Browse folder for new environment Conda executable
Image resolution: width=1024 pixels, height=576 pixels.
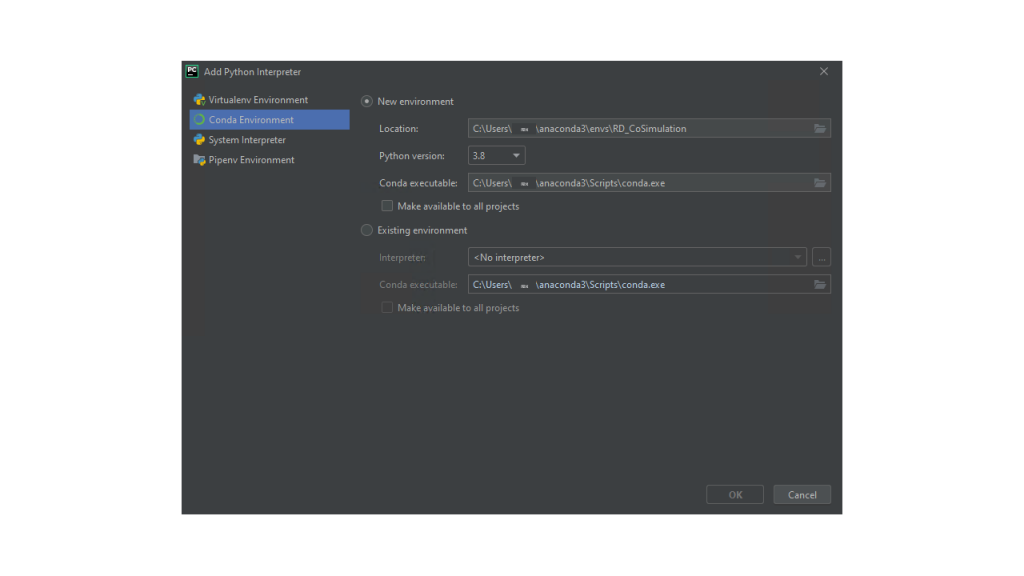coord(820,184)
